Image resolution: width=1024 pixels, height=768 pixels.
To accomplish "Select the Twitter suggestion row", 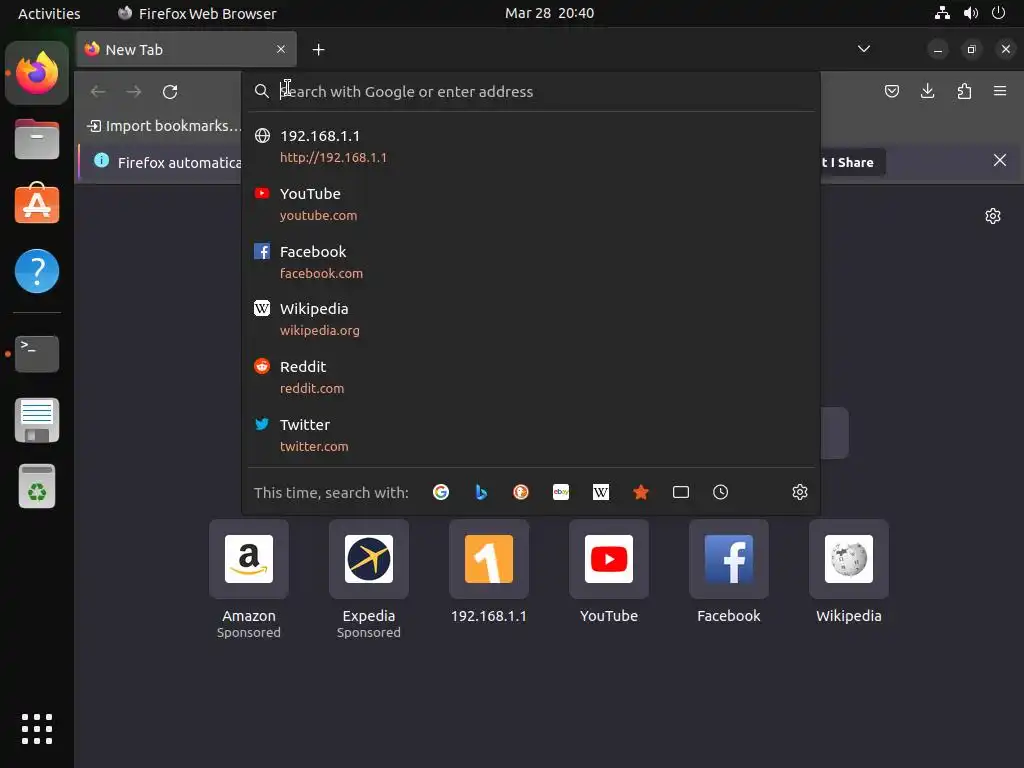I will (x=531, y=435).
